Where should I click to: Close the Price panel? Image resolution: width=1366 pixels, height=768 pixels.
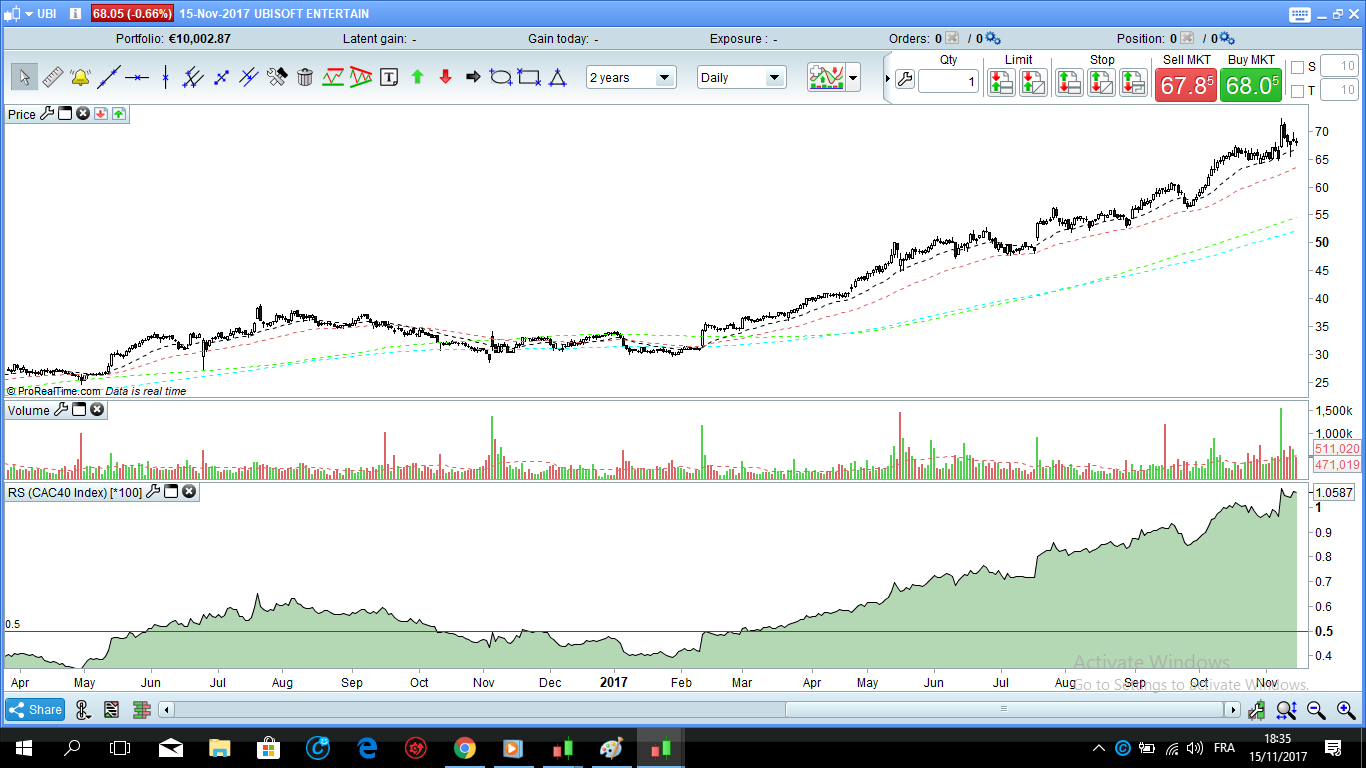[x=83, y=114]
